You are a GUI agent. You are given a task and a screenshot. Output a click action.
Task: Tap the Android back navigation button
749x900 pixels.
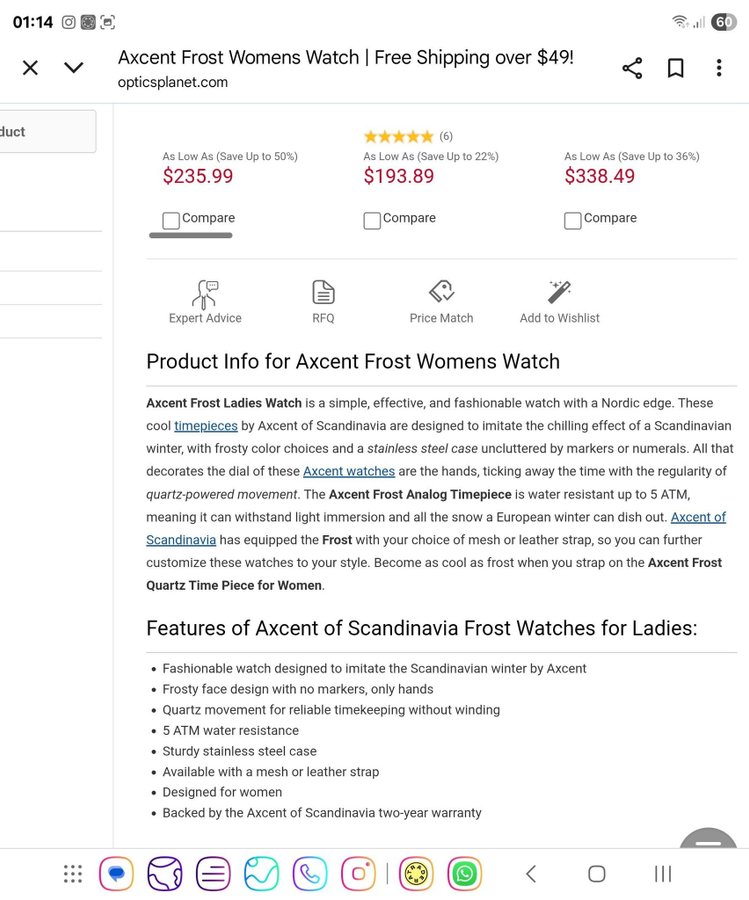point(531,874)
